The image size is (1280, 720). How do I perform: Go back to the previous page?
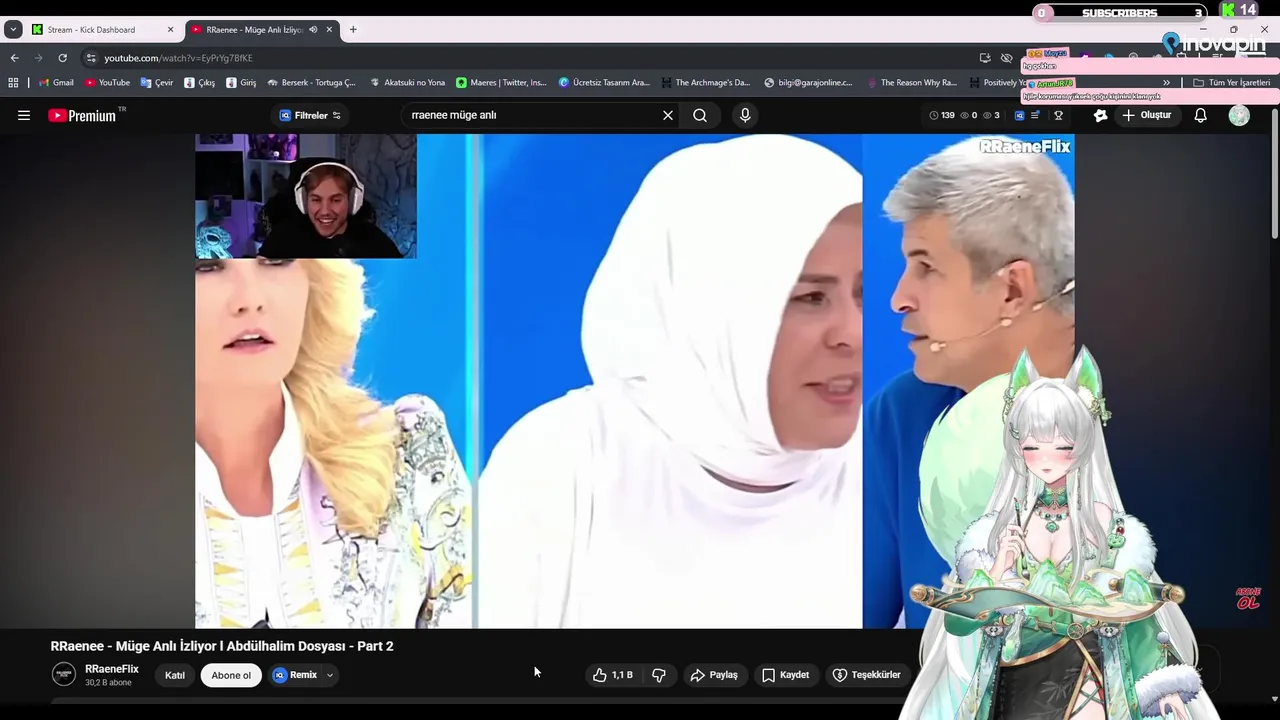pos(14,58)
